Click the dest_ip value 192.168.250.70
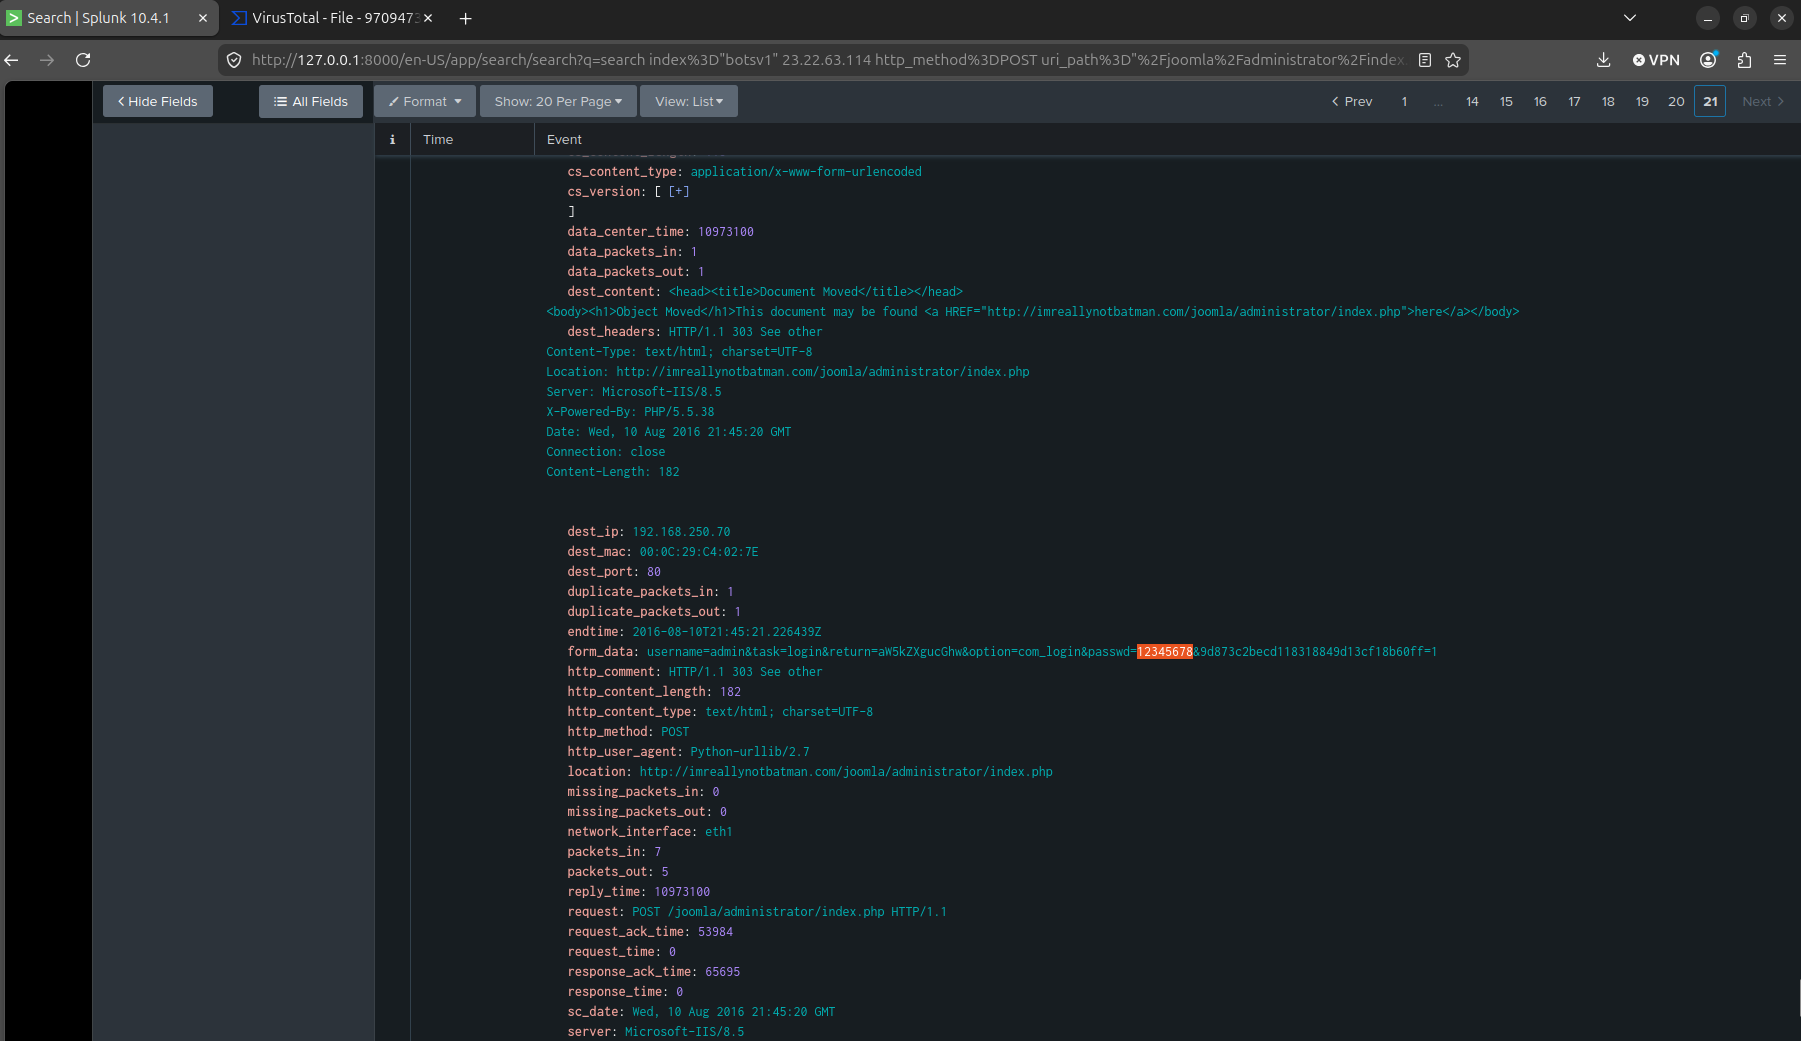 click(x=681, y=531)
